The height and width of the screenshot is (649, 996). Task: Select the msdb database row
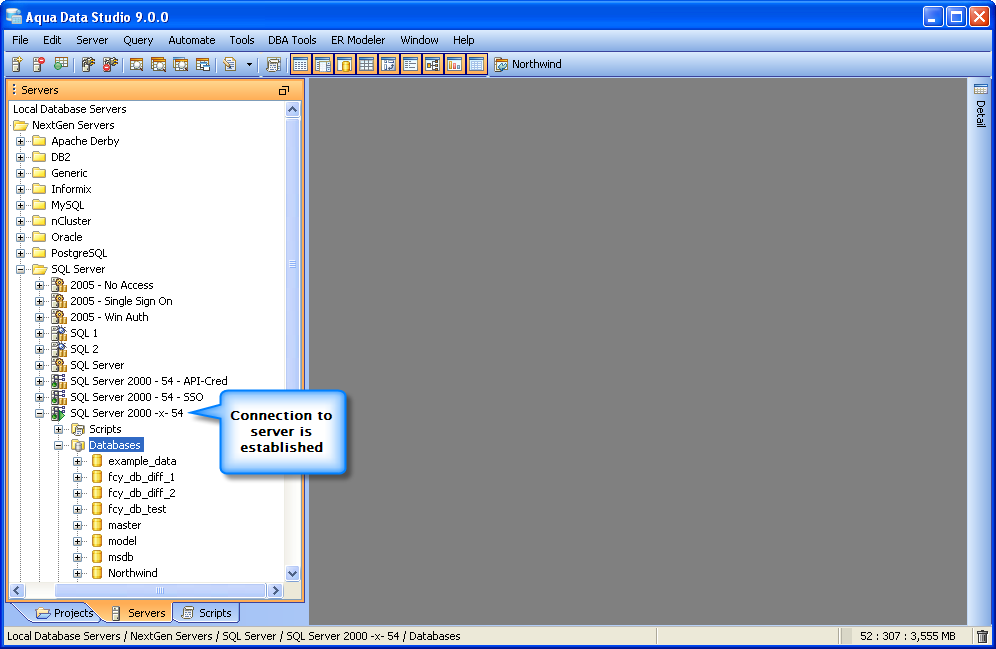[x=121, y=557]
